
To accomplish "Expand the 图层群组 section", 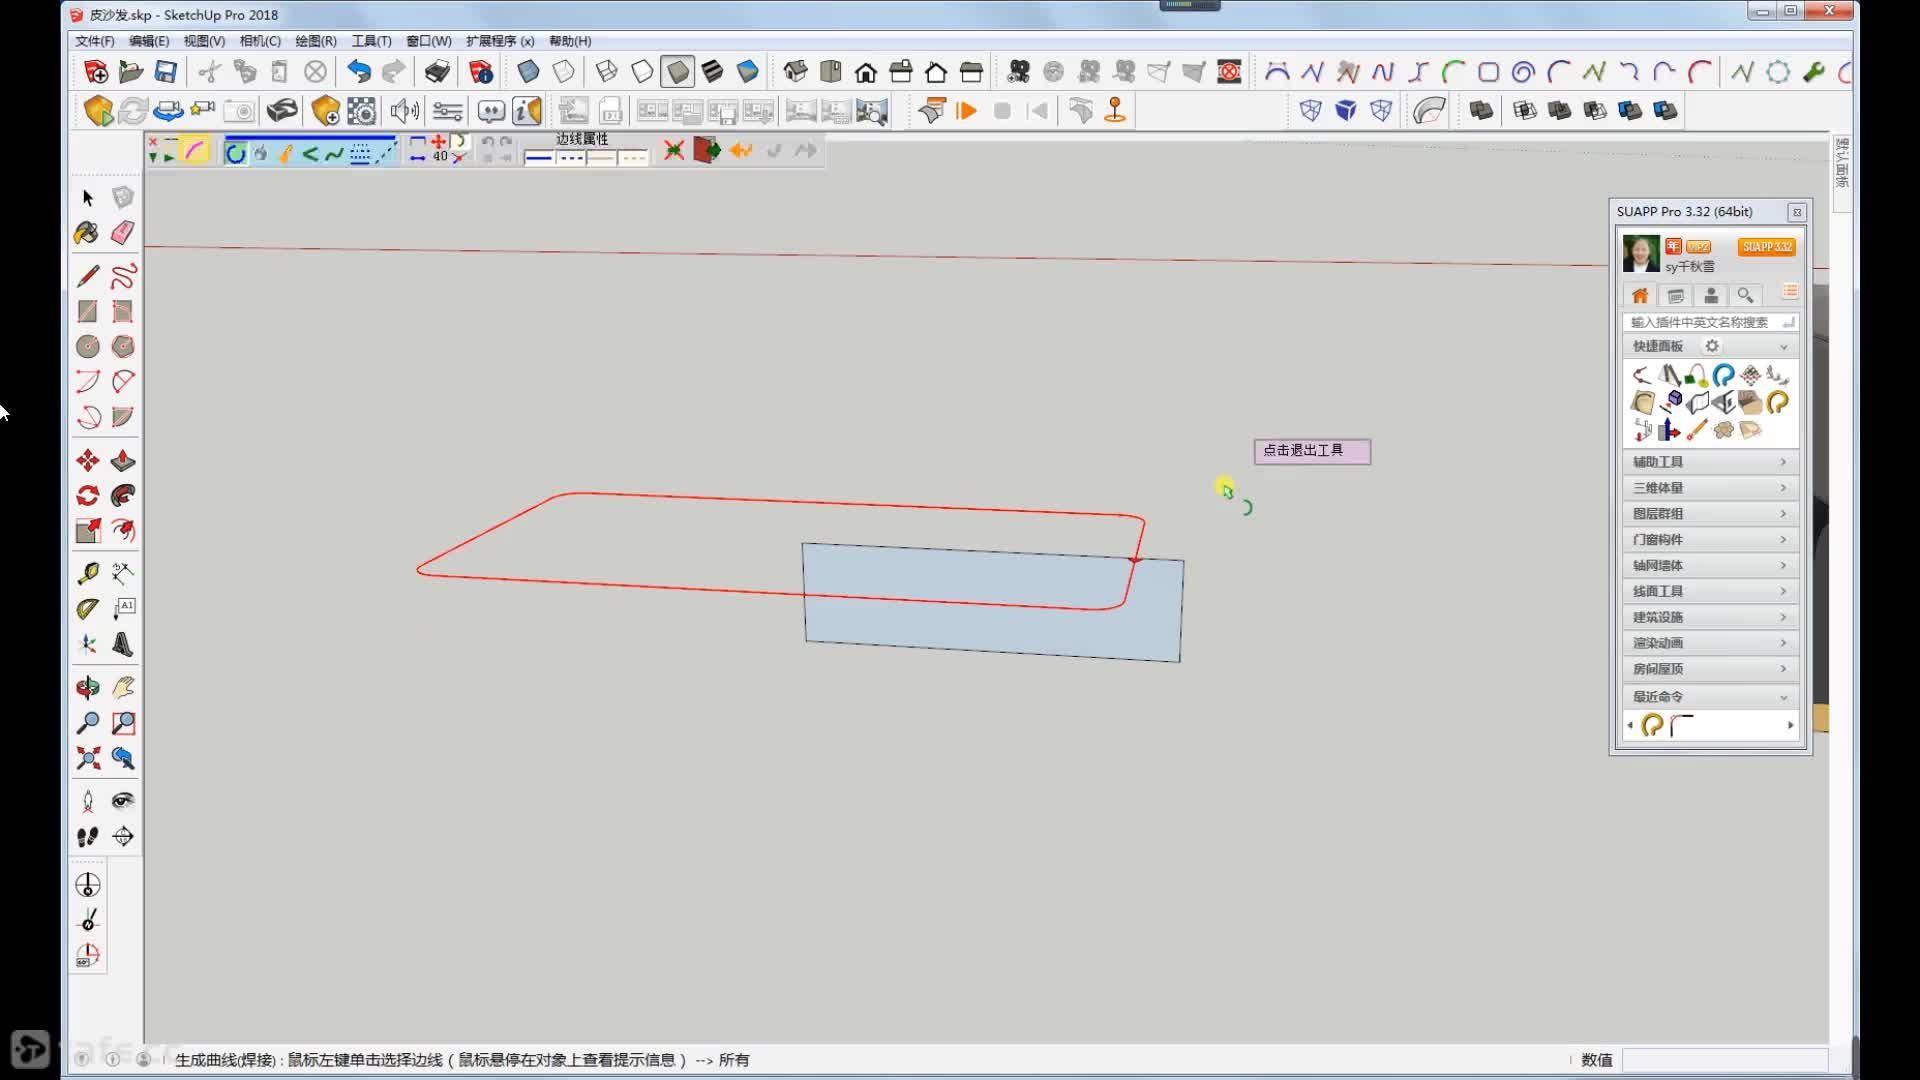I will pos(1710,514).
